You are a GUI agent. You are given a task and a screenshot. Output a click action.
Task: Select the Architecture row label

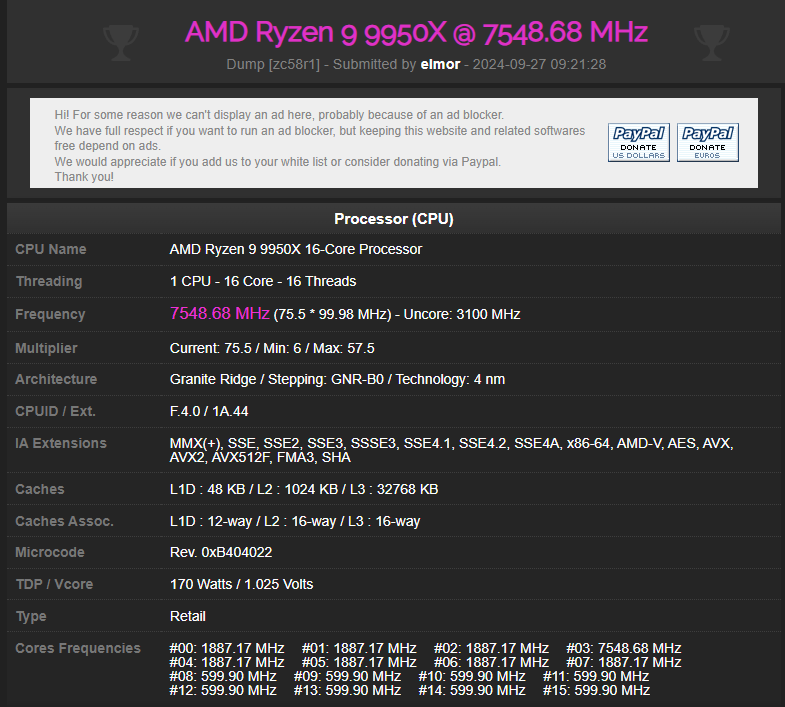(x=56, y=379)
